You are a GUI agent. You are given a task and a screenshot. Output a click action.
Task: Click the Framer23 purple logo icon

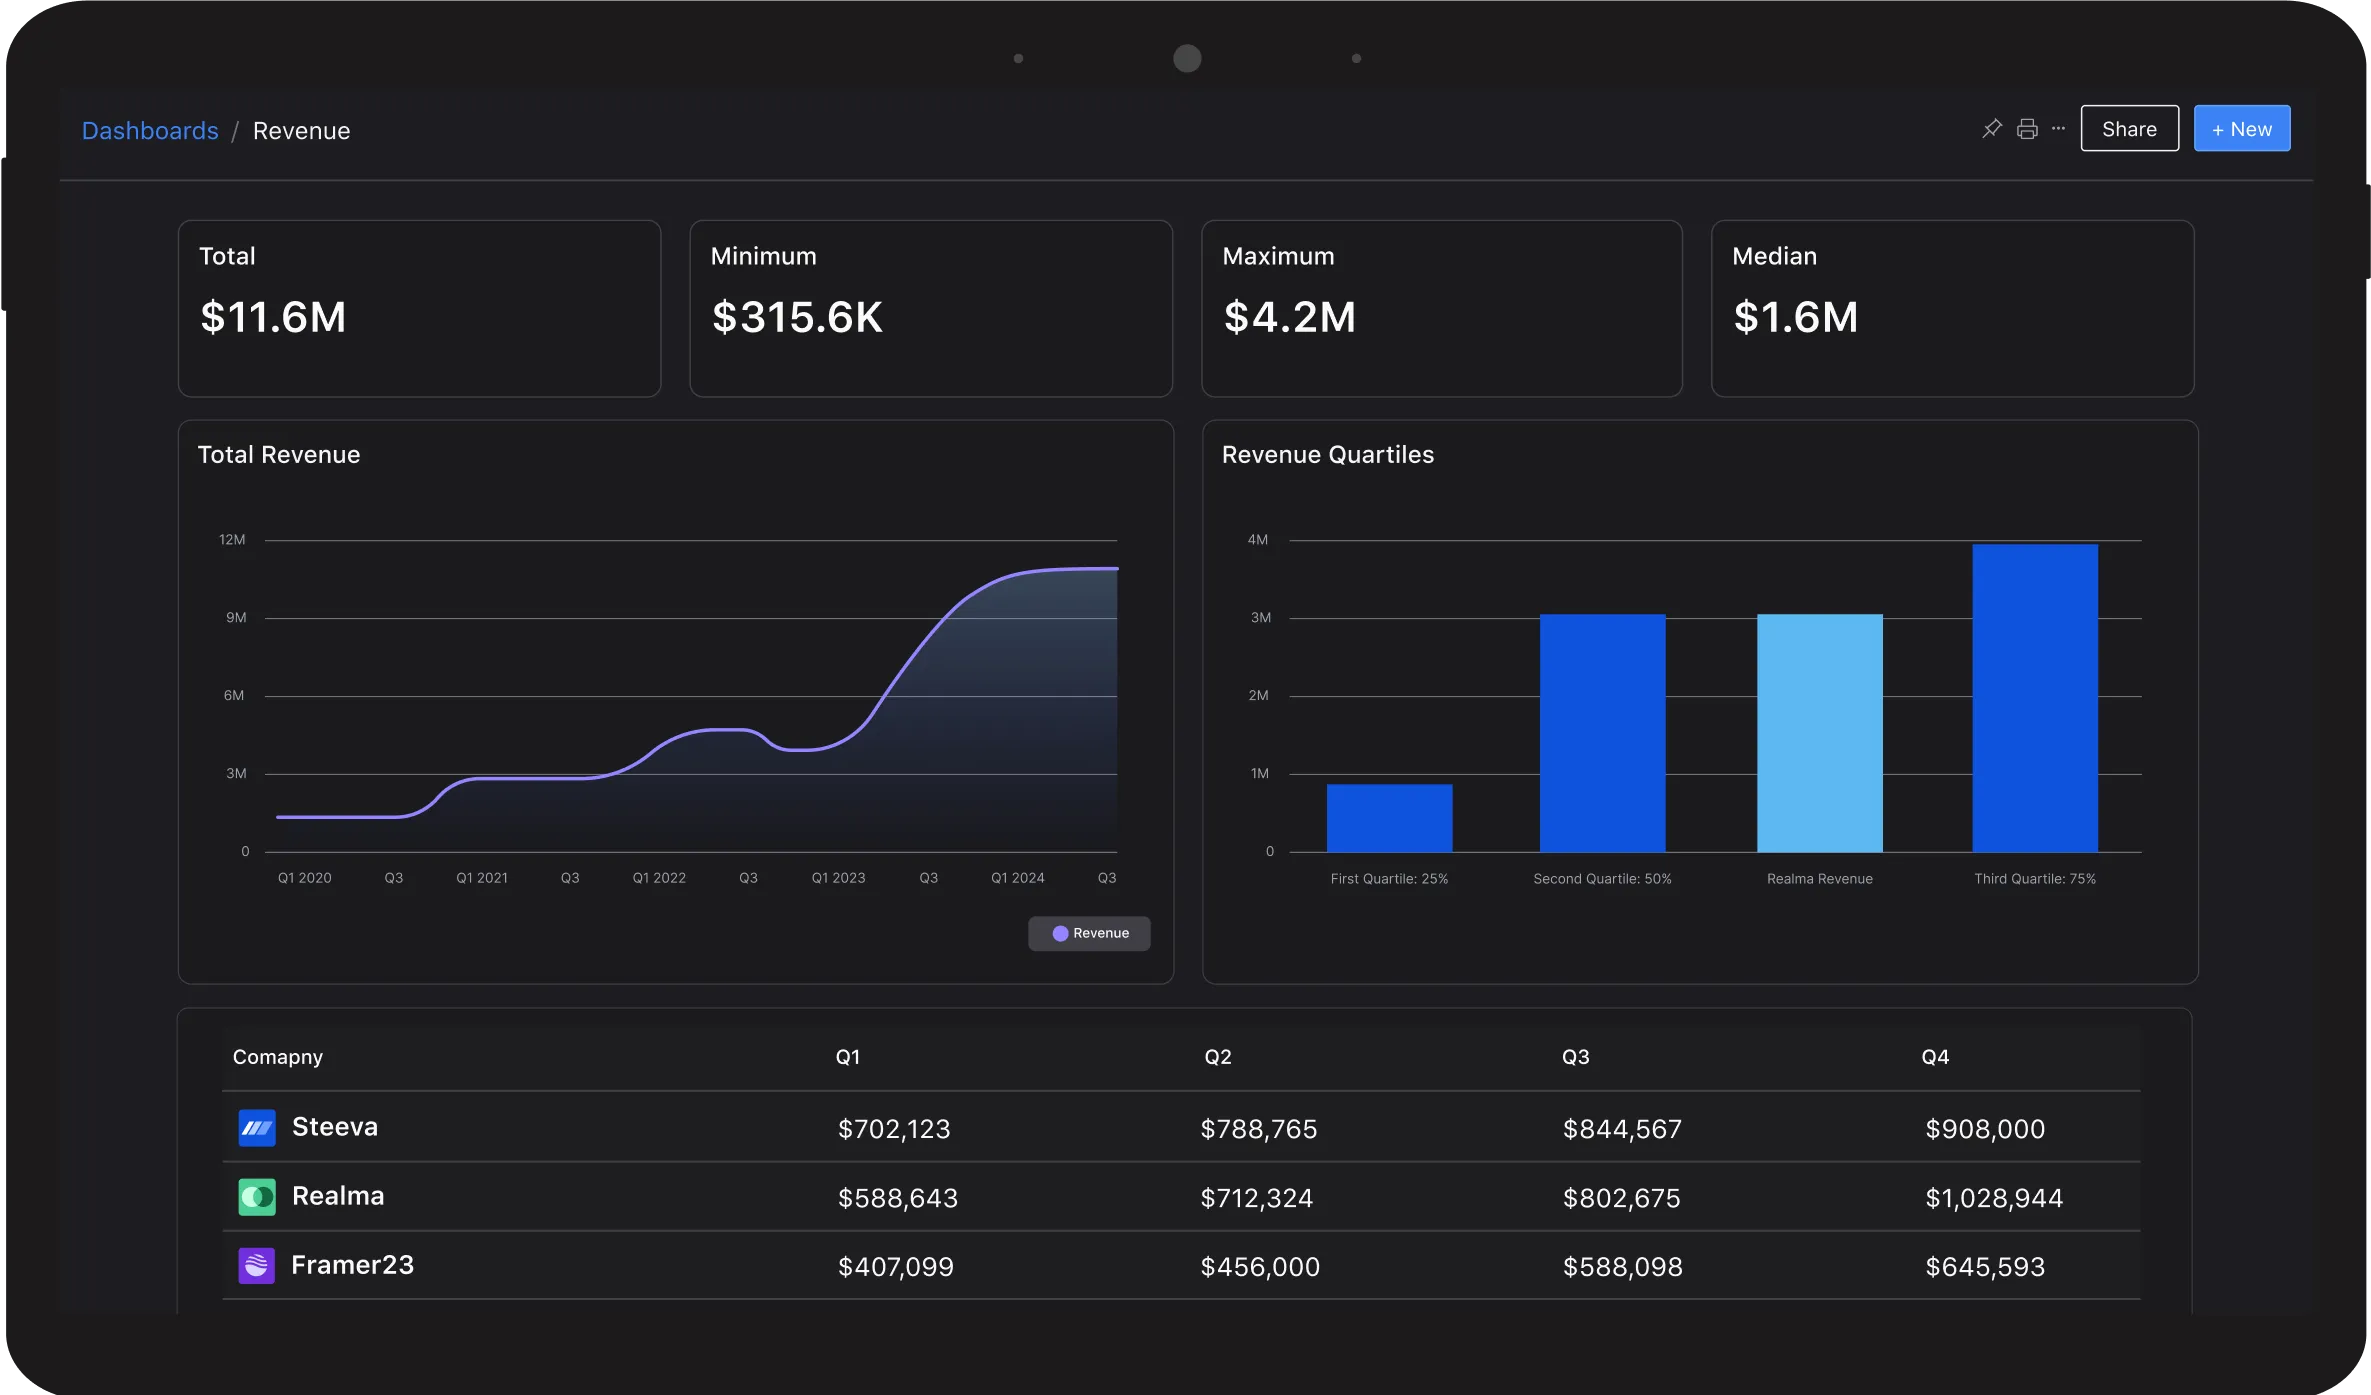pyautogui.click(x=257, y=1266)
